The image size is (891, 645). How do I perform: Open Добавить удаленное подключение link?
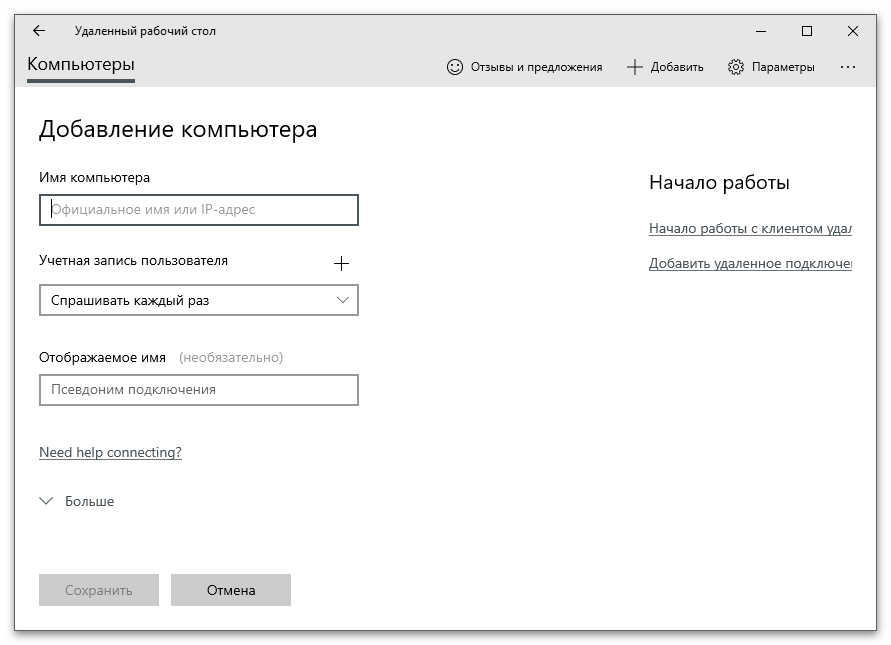(x=750, y=264)
